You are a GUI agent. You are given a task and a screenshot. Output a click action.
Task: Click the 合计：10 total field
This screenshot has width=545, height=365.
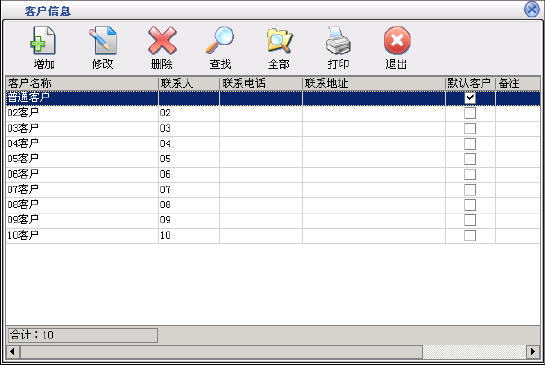tap(83, 335)
